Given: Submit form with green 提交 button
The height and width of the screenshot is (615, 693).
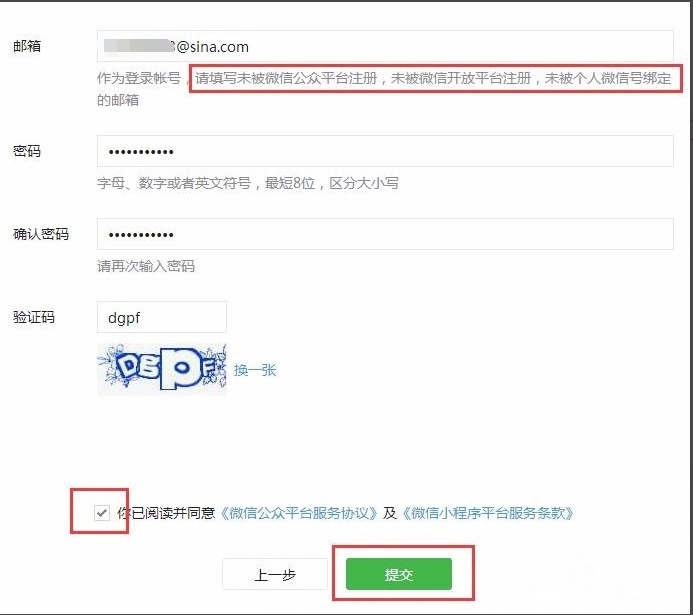Looking at the screenshot, I should coord(399,574).
